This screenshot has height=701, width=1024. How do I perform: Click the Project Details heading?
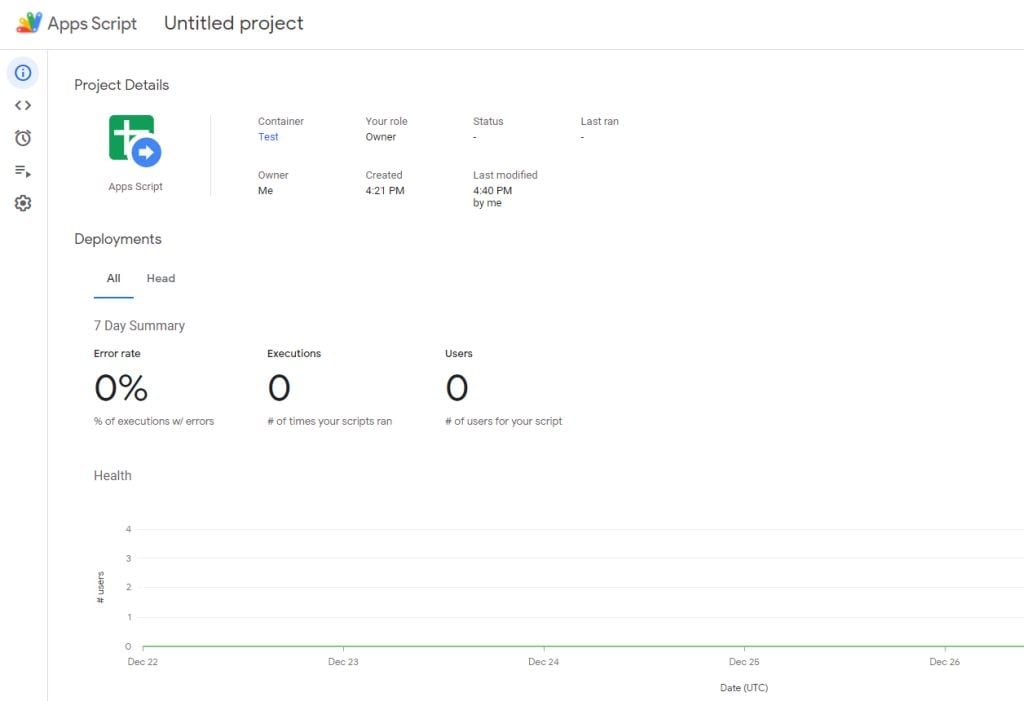coord(121,85)
